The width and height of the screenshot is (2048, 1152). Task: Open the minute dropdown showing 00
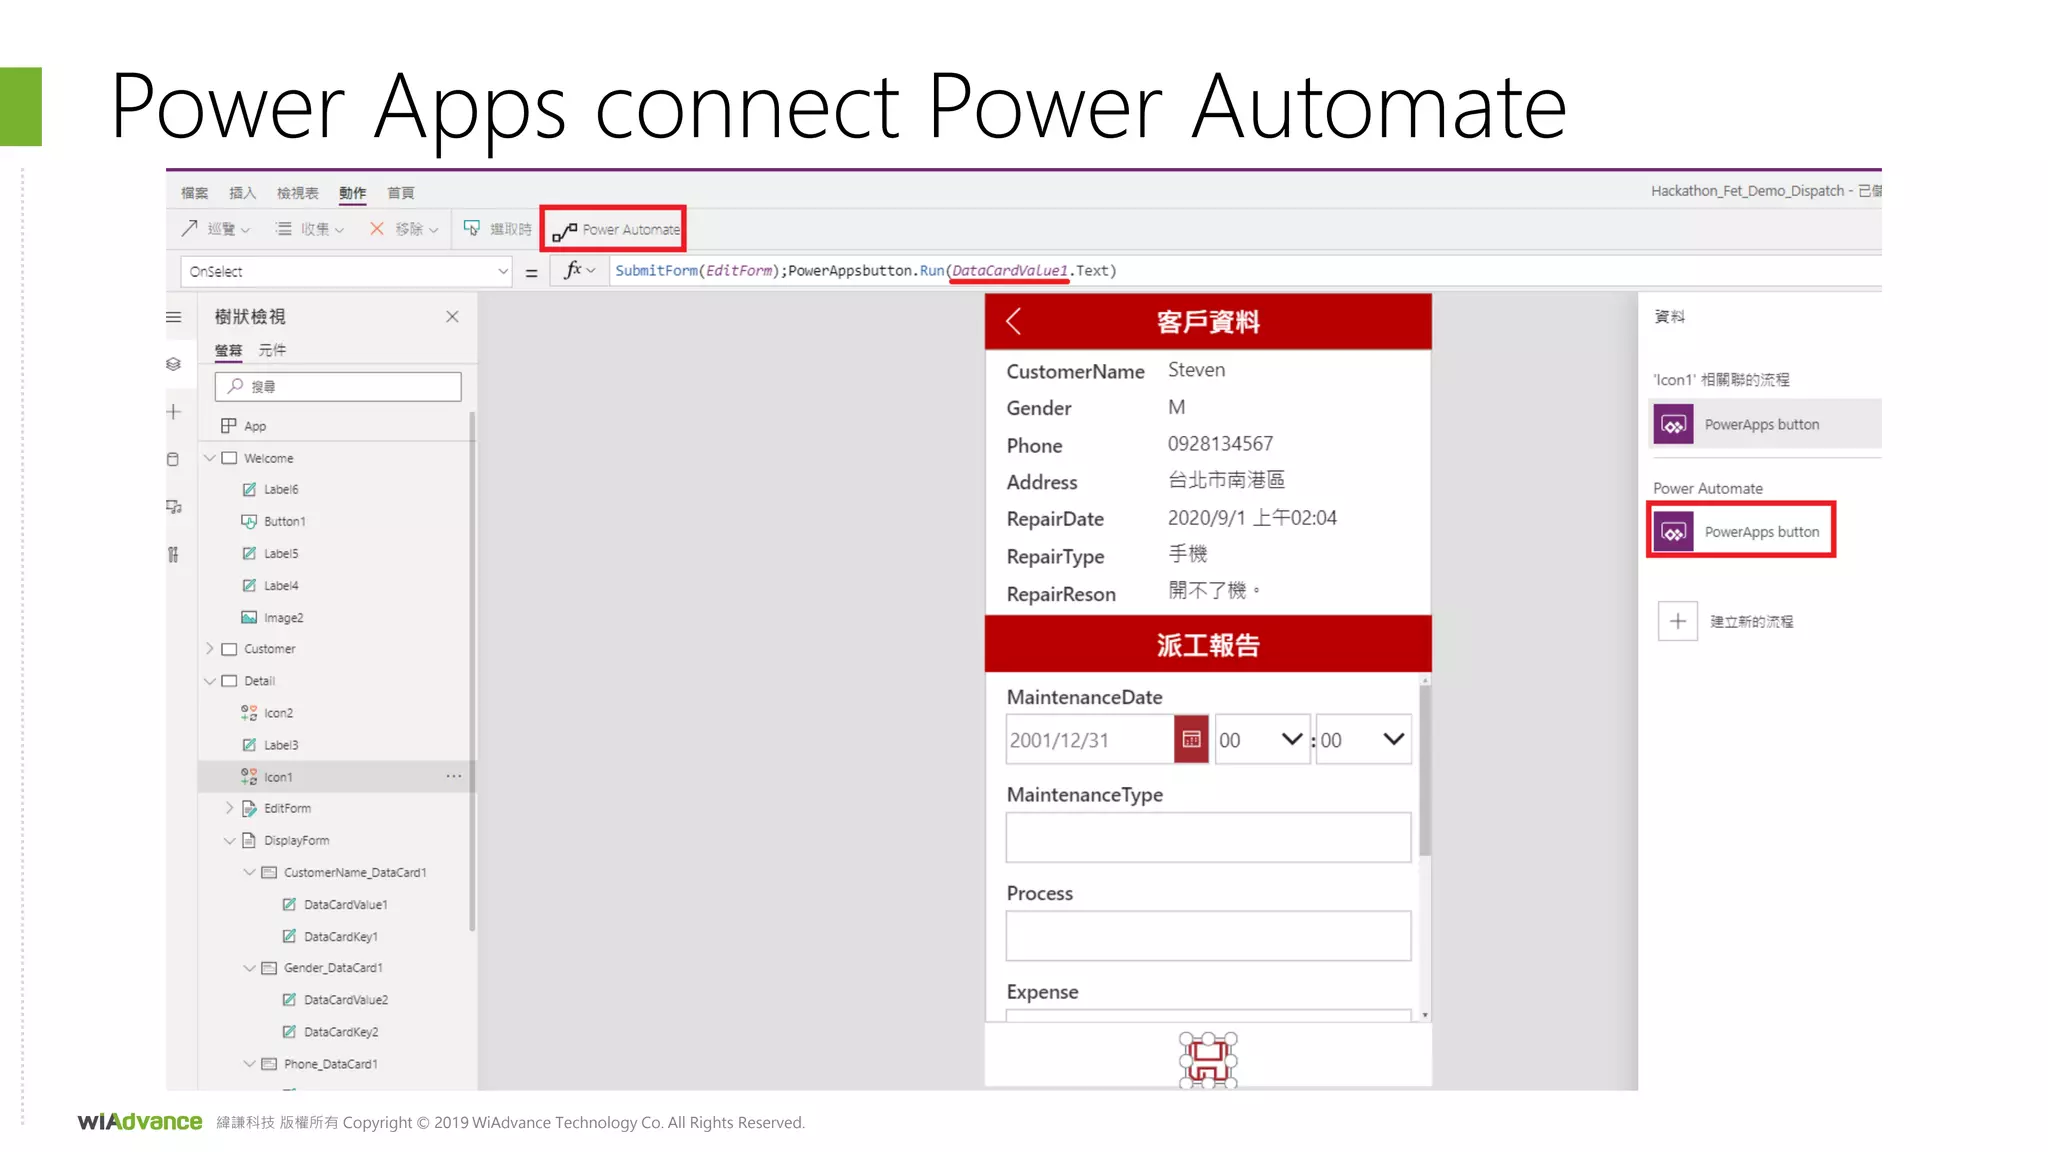pos(1363,740)
